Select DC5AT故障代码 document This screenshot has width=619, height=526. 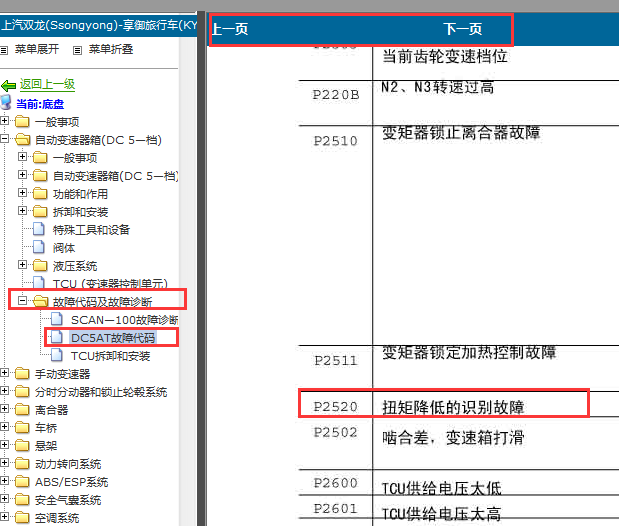113,338
